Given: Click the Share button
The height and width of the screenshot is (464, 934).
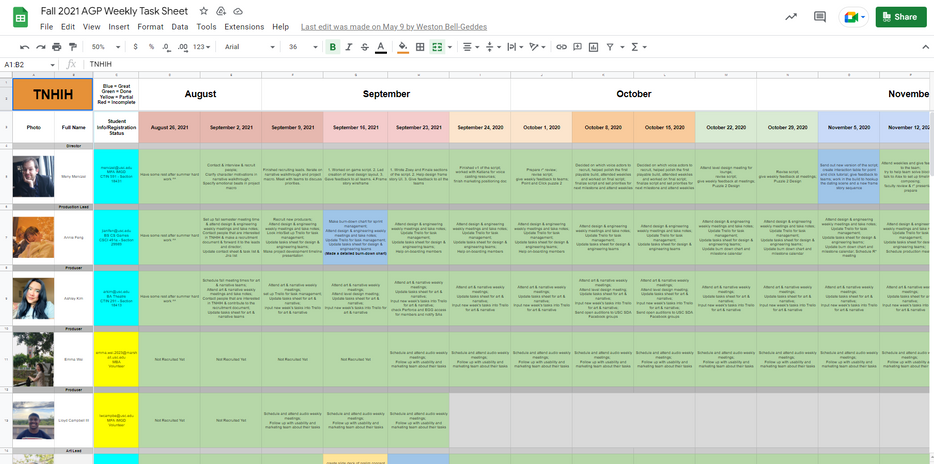Looking at the screenshot, I should click(901, 17).
